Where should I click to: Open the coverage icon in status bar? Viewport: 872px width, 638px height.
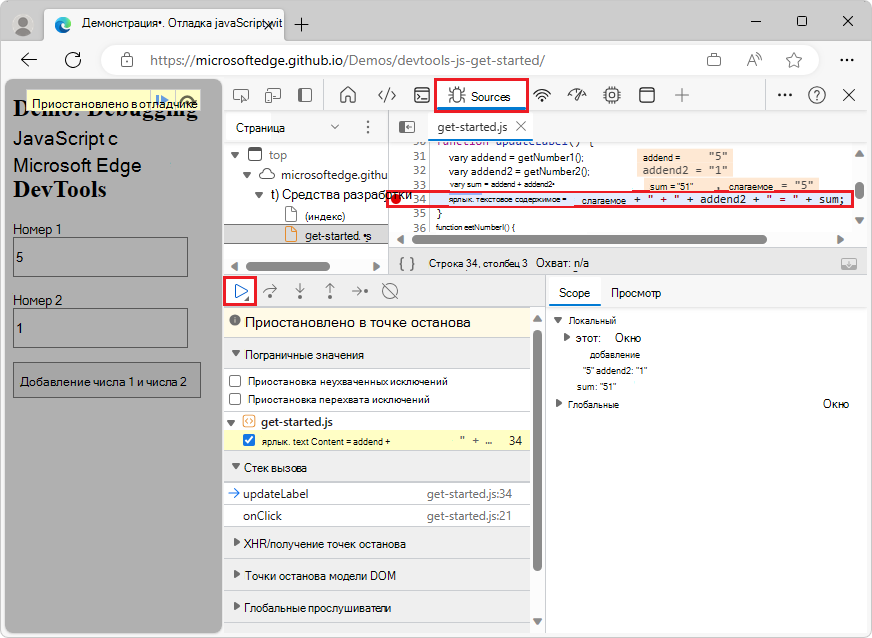pos(849,264)
